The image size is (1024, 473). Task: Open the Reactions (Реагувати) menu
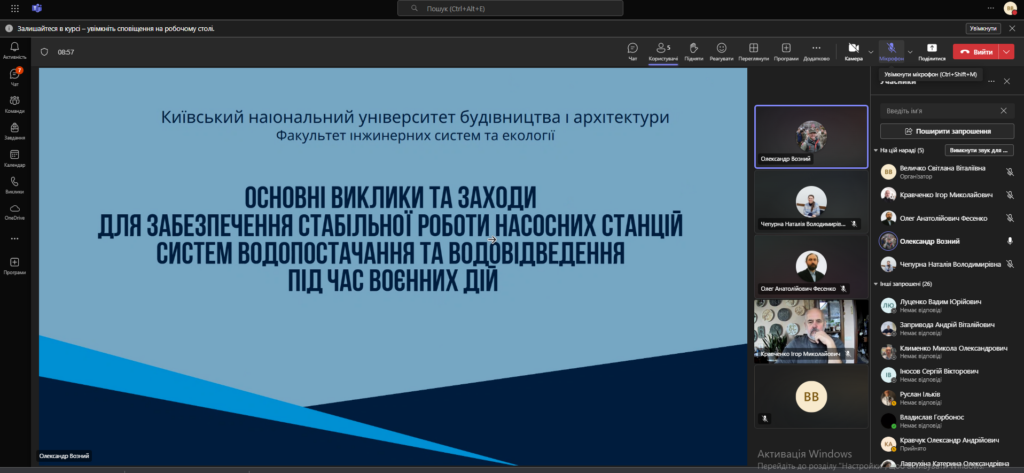(x=721, y=51)
